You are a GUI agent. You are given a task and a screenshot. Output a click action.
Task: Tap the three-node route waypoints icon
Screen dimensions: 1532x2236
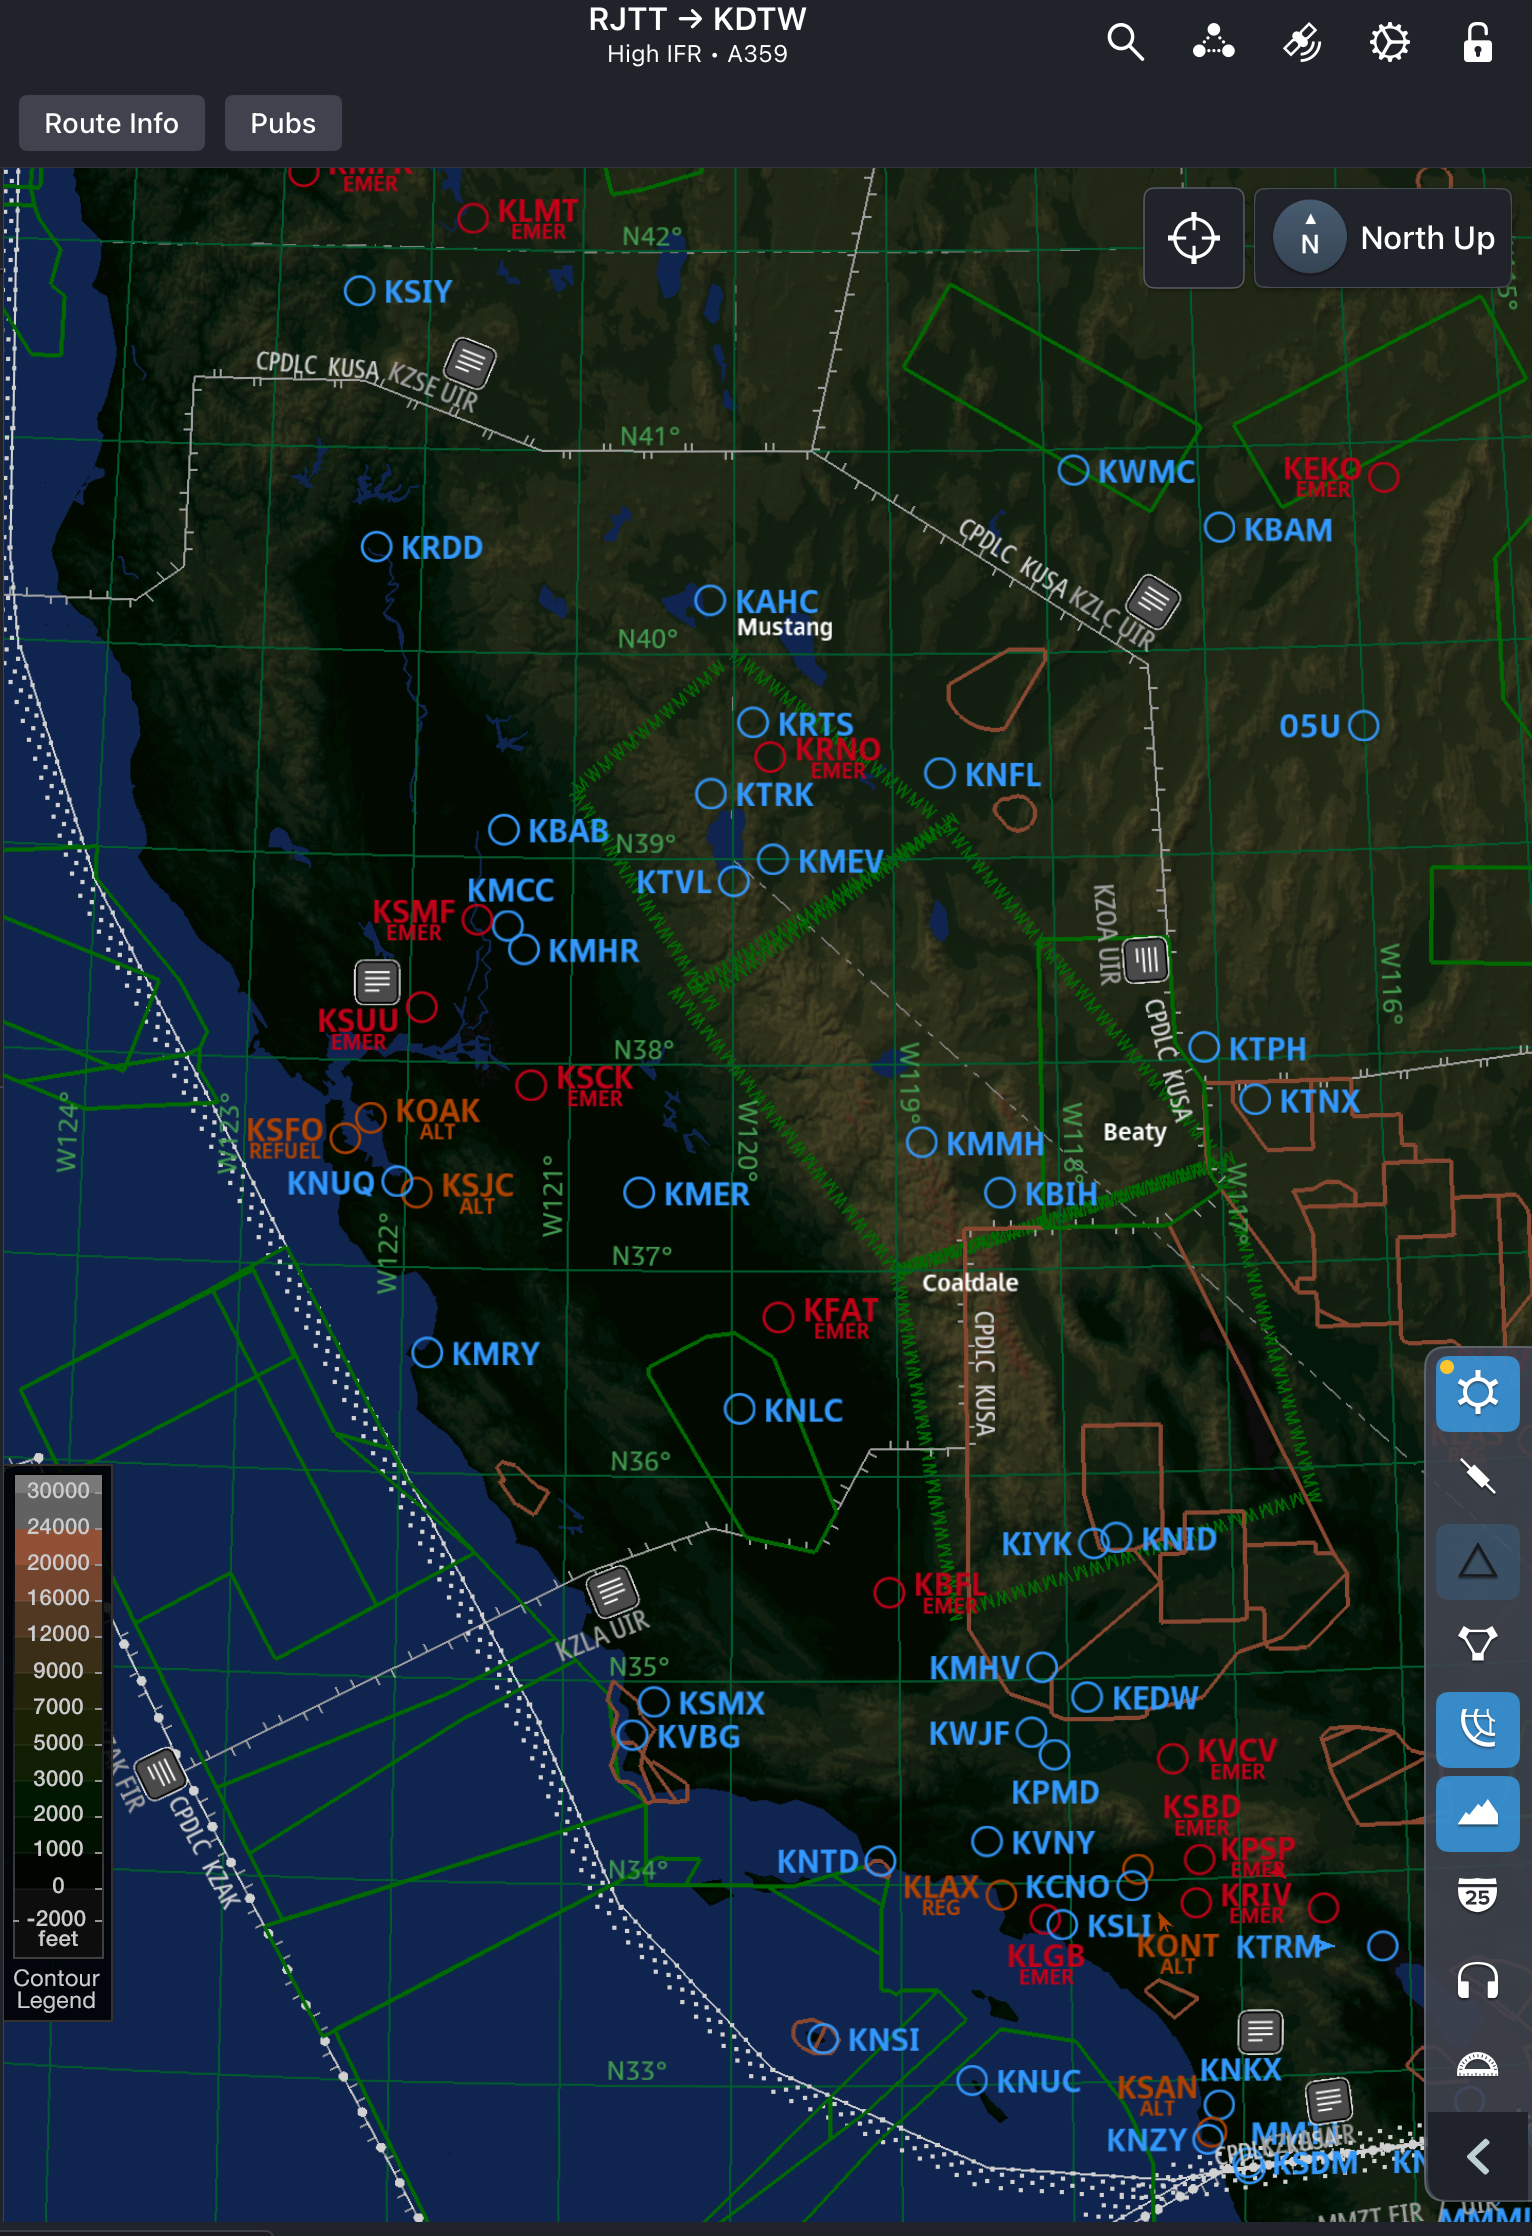pos(1213,43)
